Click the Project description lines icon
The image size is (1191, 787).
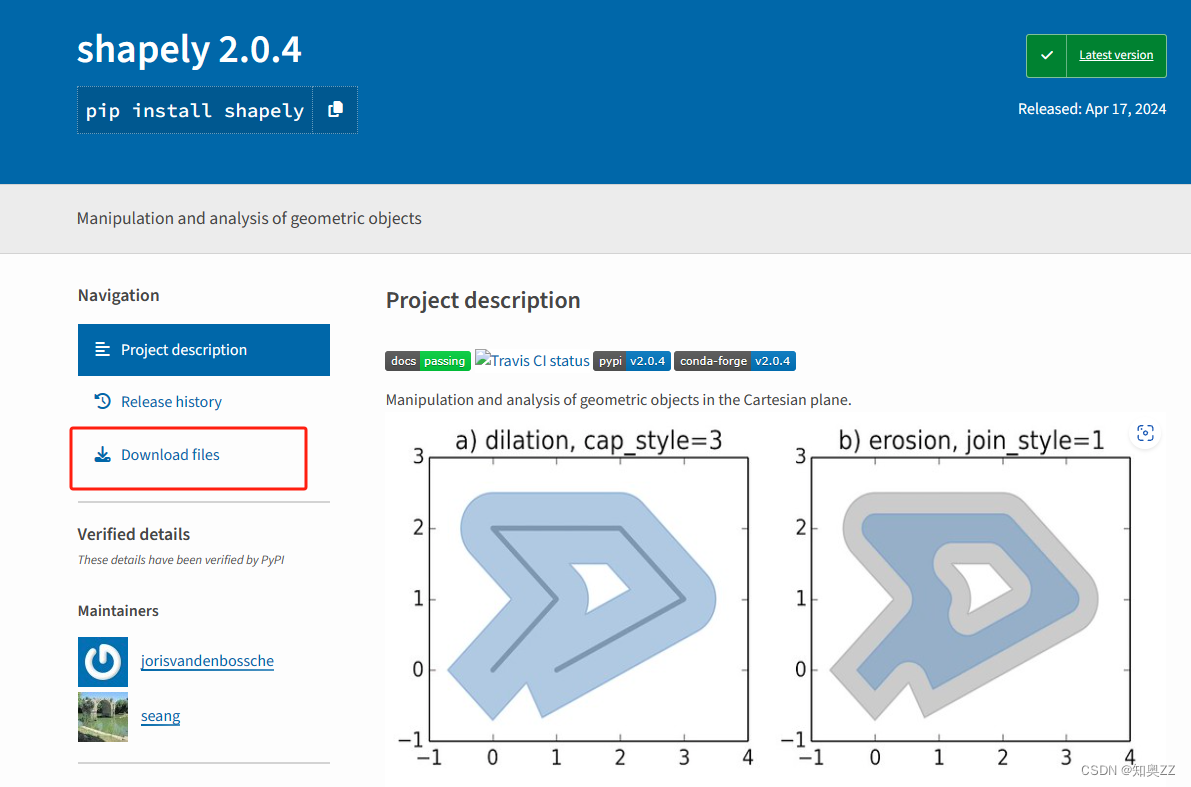click(x=103, y=349)
